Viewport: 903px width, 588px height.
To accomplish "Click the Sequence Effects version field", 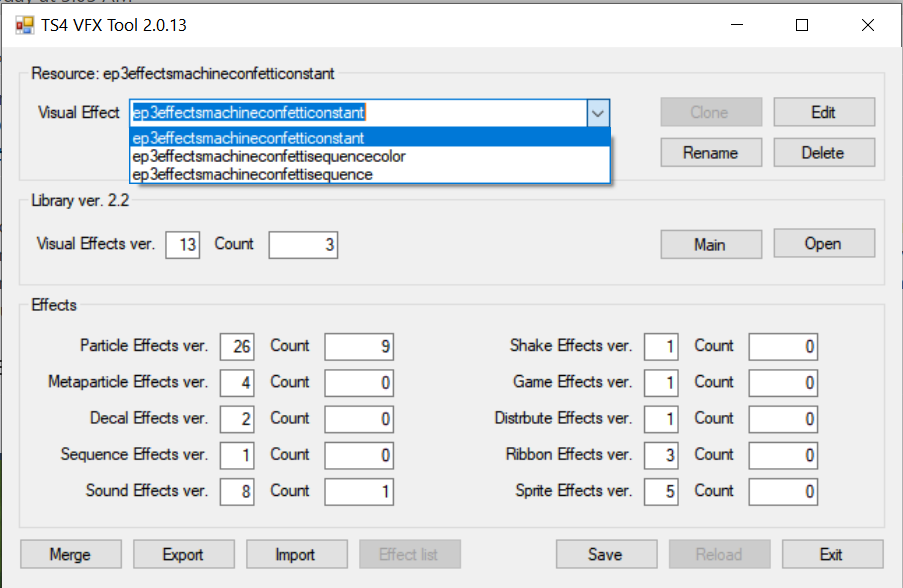I will (x=237, y=455).
